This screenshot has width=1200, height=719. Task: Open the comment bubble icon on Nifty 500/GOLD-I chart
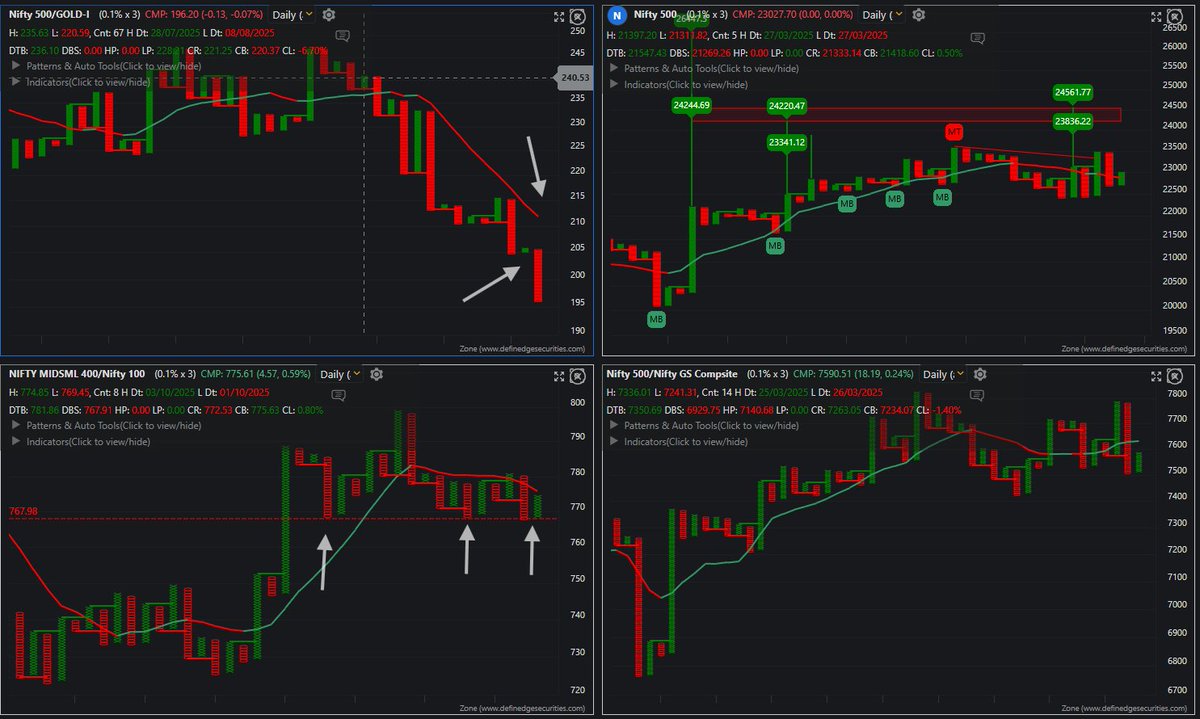pyautogui.click(x=341, y=35)
